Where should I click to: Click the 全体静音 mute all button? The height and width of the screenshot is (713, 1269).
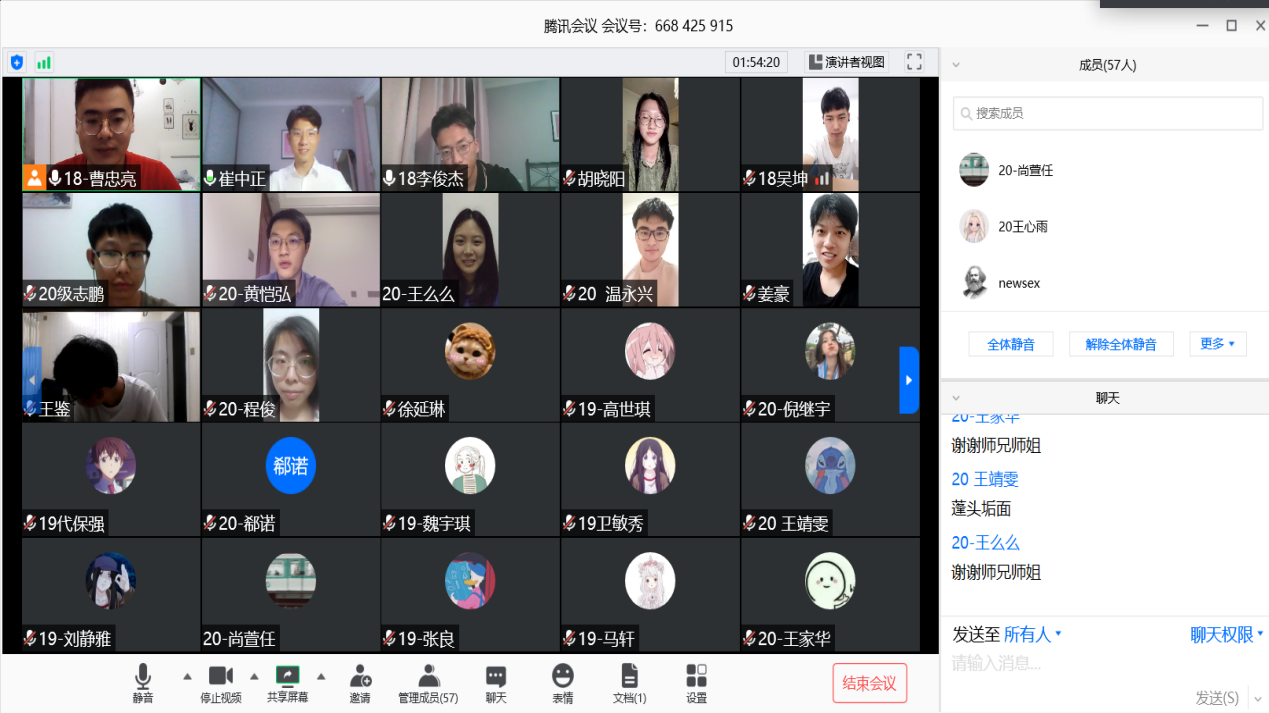click(1010, 344)
